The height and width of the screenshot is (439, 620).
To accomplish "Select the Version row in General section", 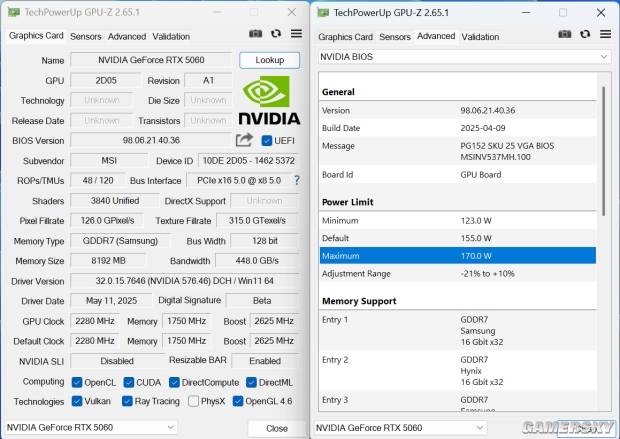I will pos(458,110).
